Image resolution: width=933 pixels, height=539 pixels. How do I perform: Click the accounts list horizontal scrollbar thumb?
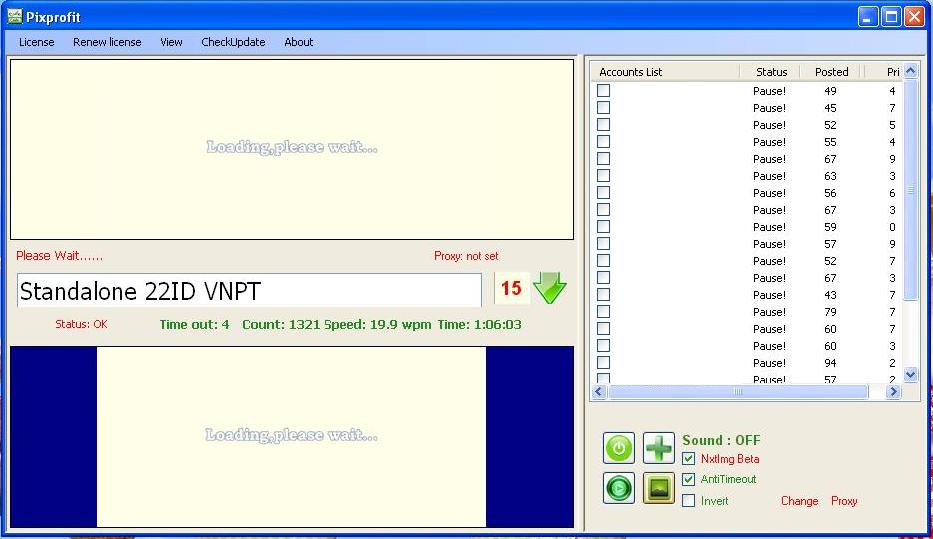pyautogui.click(x=738, y=391)
